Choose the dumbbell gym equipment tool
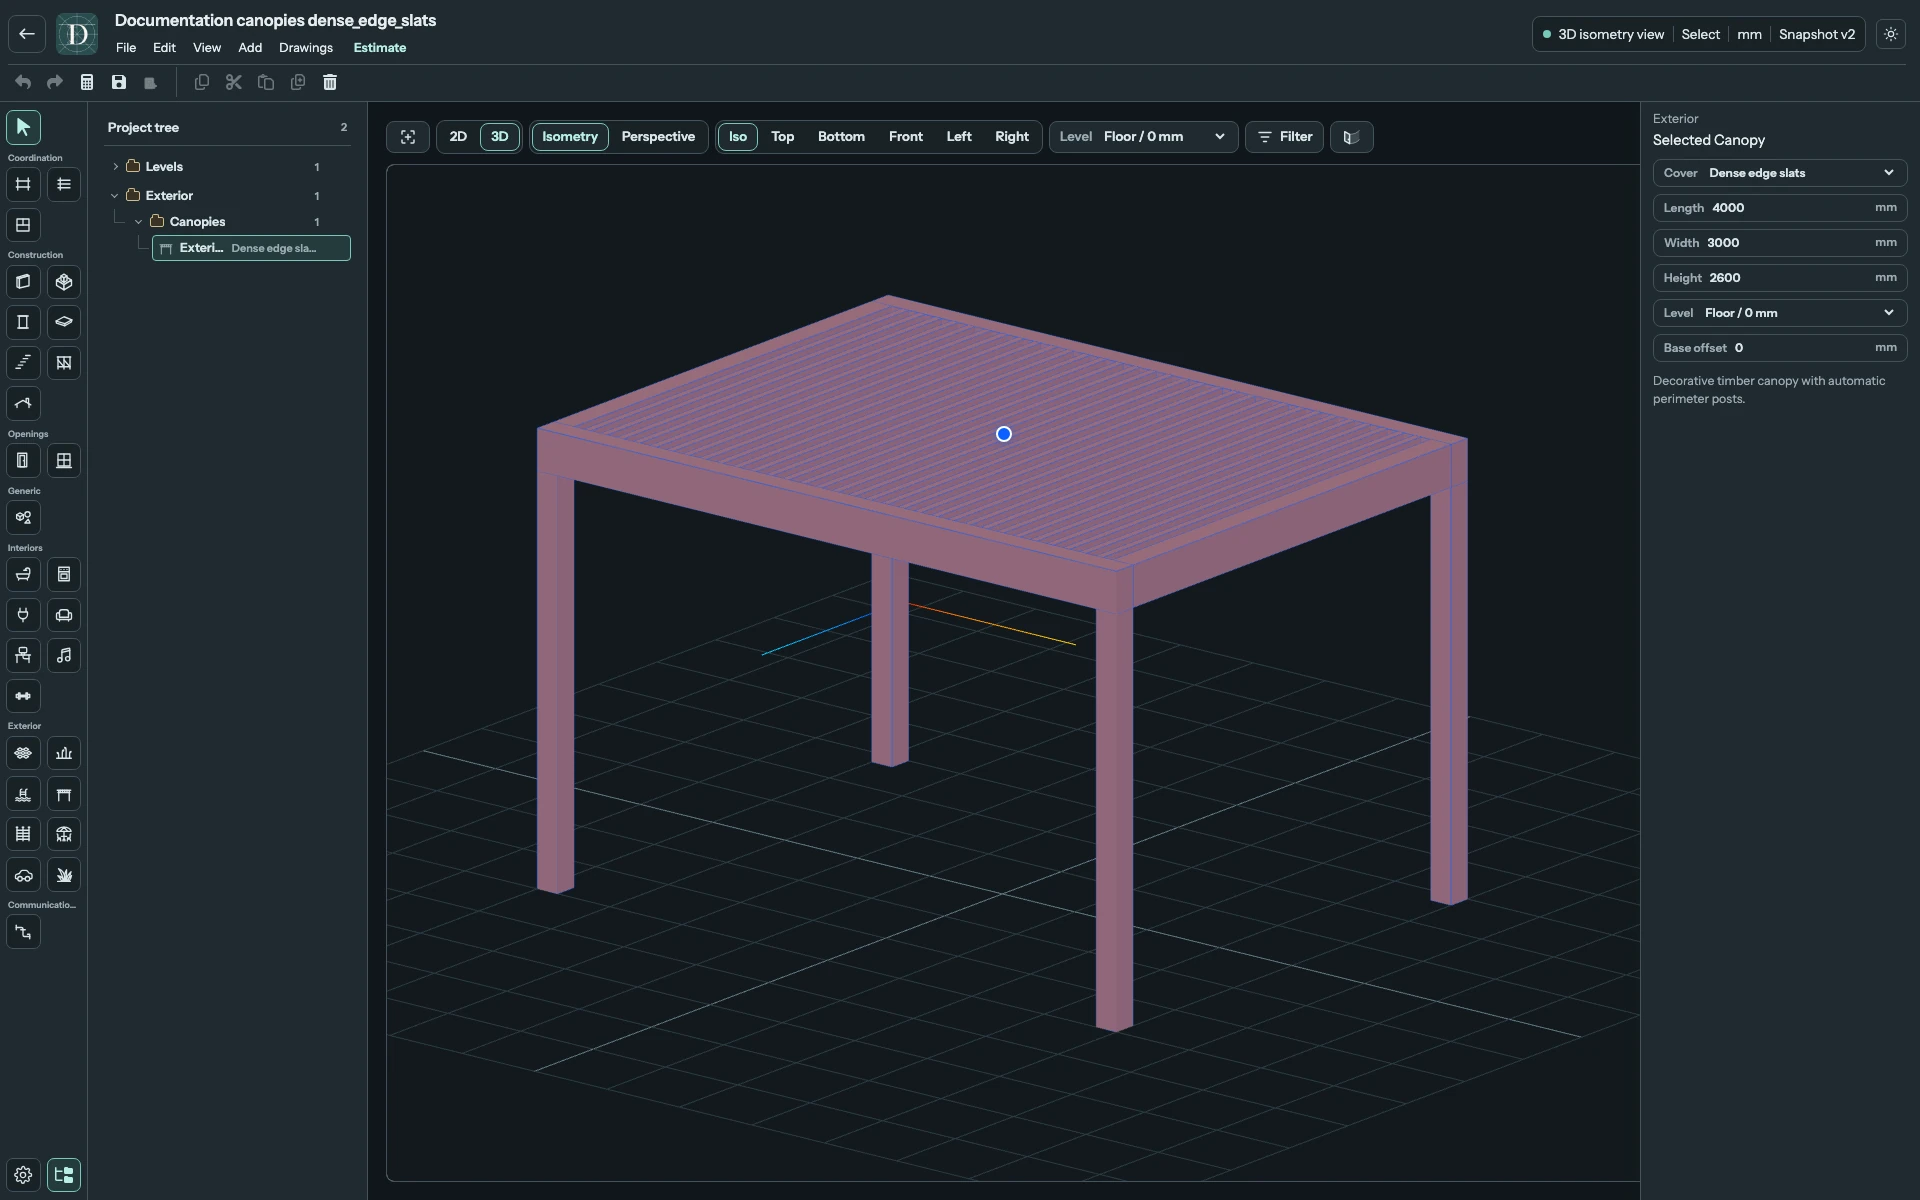The height and width of the screenshot is (1200, 1920). click(x=23, y=696)
